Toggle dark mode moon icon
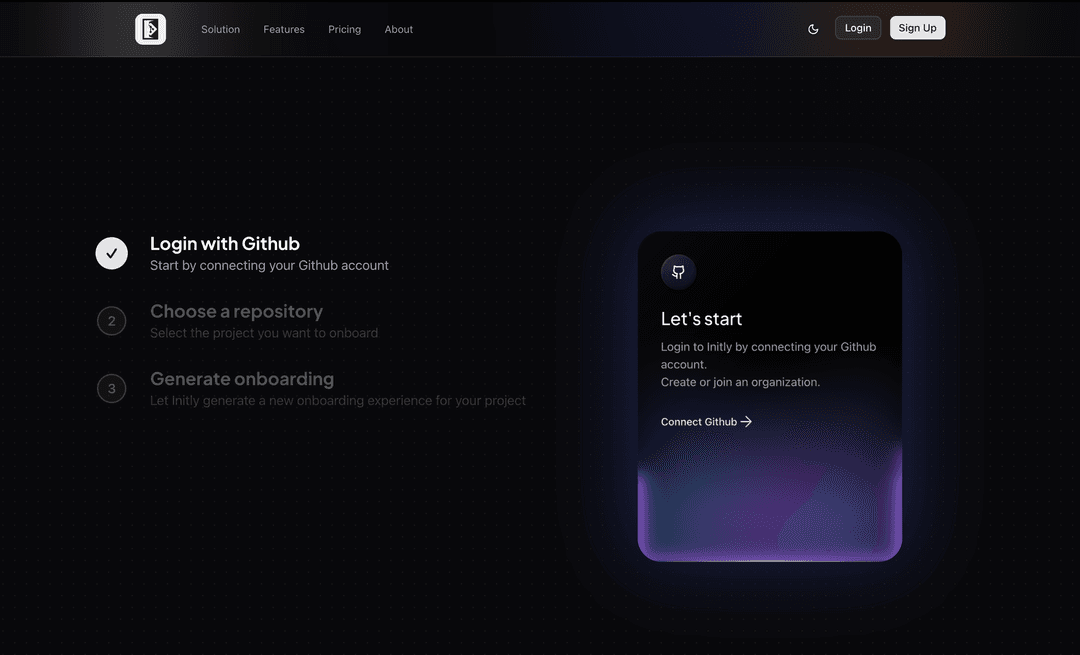Image resolution: width=1080 pixels, height=655 pixels. (x=813, y=29)
